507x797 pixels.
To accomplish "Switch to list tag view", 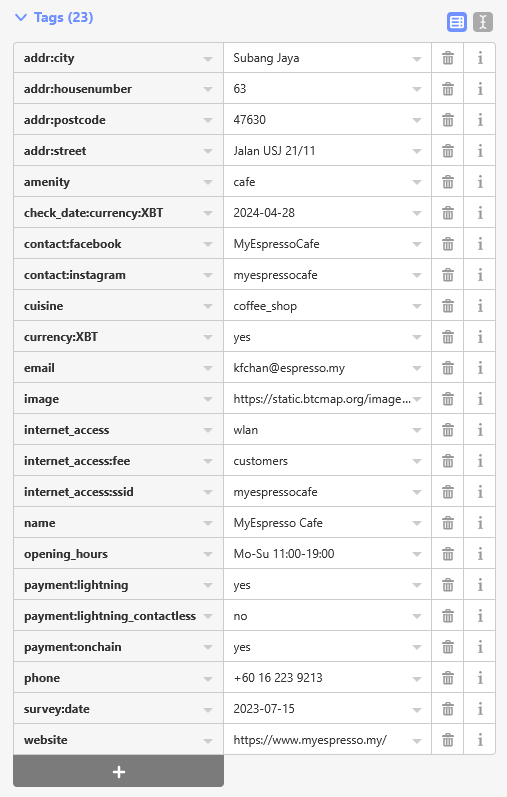I will (x=457, y=22).
